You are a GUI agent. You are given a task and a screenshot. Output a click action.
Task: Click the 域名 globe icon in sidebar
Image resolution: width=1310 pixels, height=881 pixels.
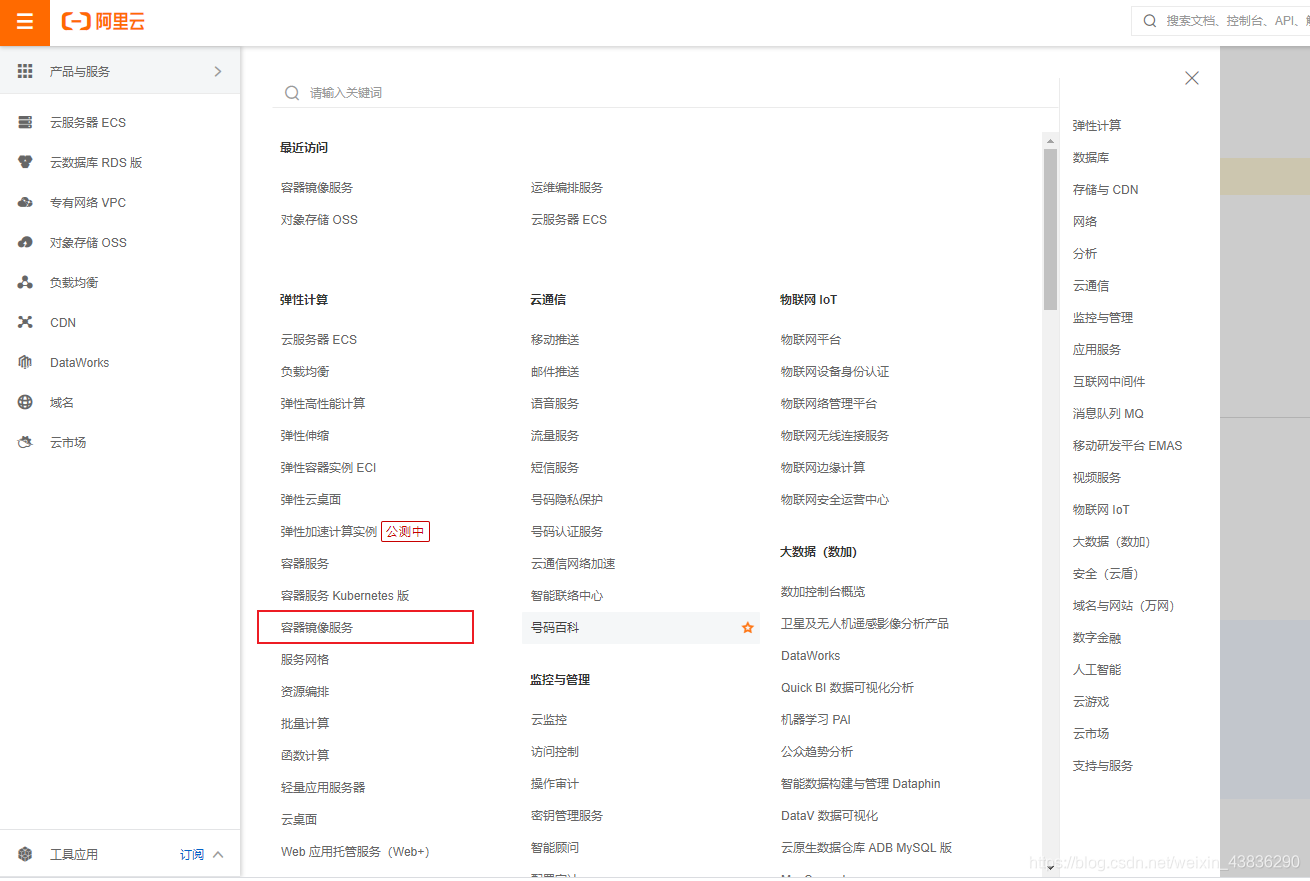tap(25, 402)
